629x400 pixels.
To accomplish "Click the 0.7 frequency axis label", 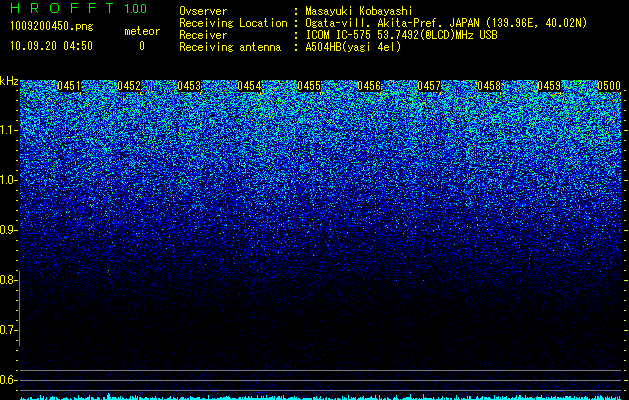I will point(8,330).
